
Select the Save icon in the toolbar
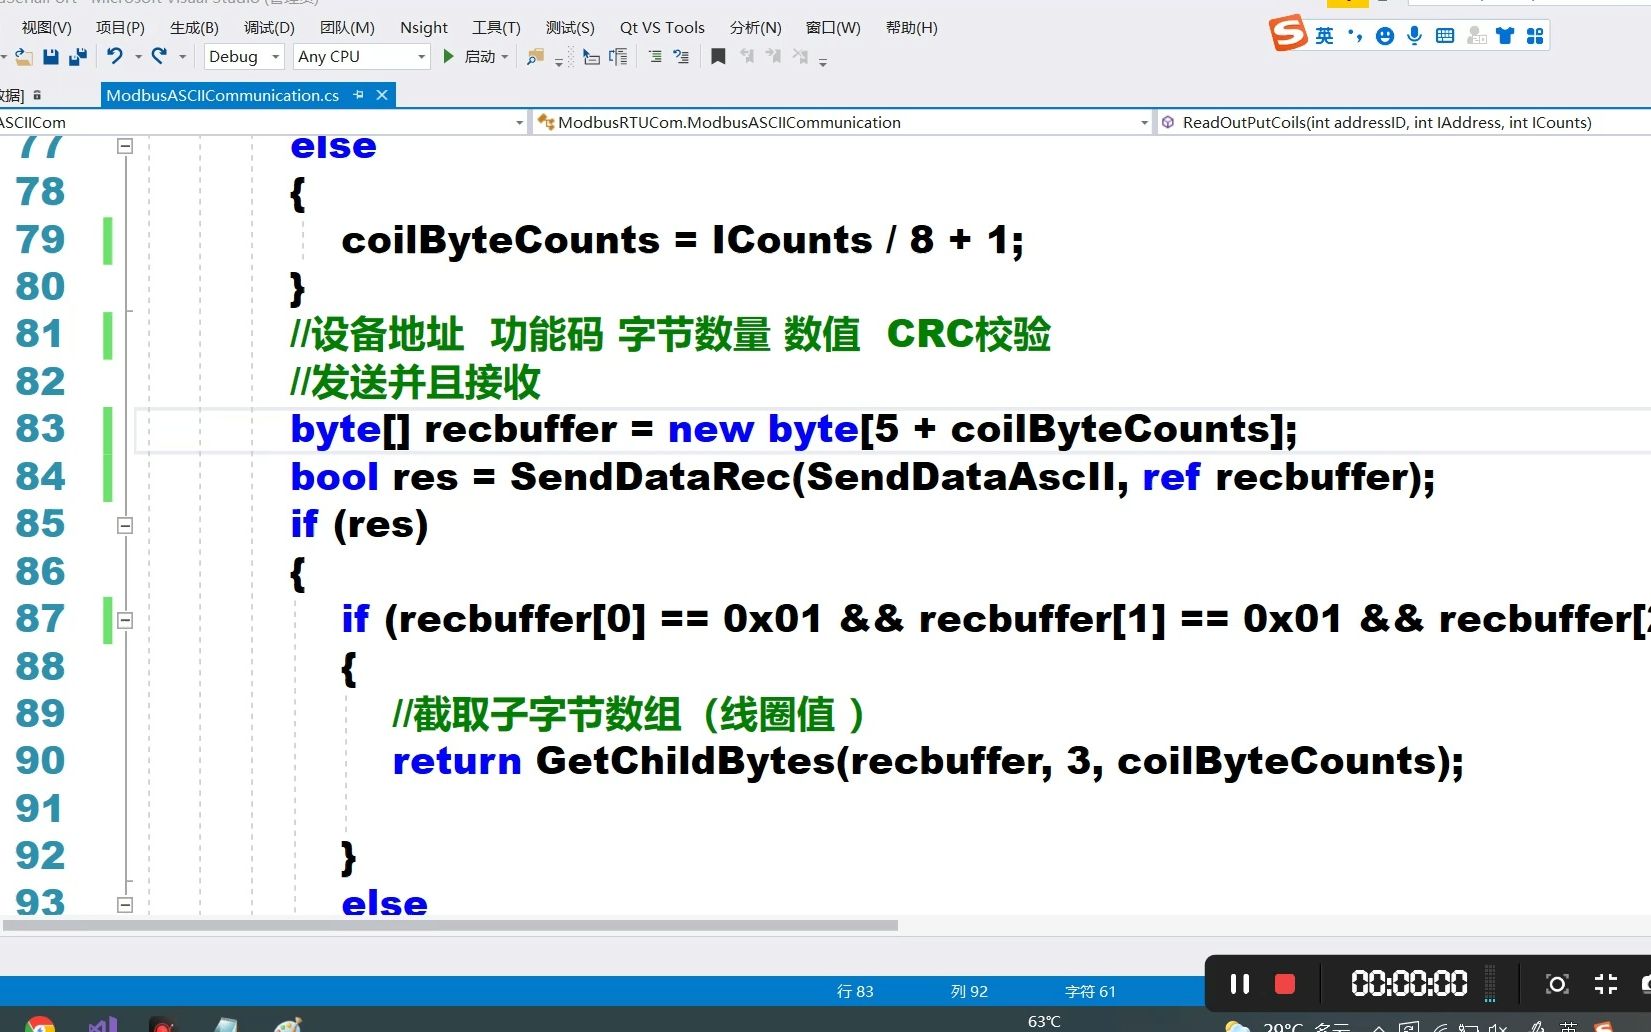[50, 56]
